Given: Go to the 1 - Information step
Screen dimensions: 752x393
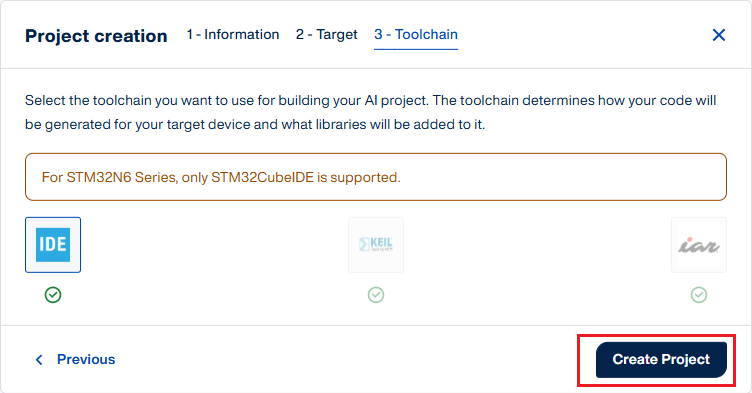Looking at the screenshot, I should pyautogui.click(x=233, y=35).
